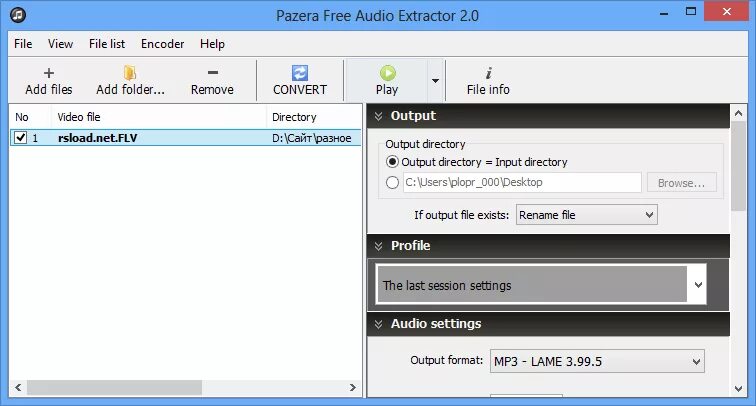Image resolution: width=756 pixels, height=406 pixels.
Task: Sort by the No column header
Action: coord(30,117)
